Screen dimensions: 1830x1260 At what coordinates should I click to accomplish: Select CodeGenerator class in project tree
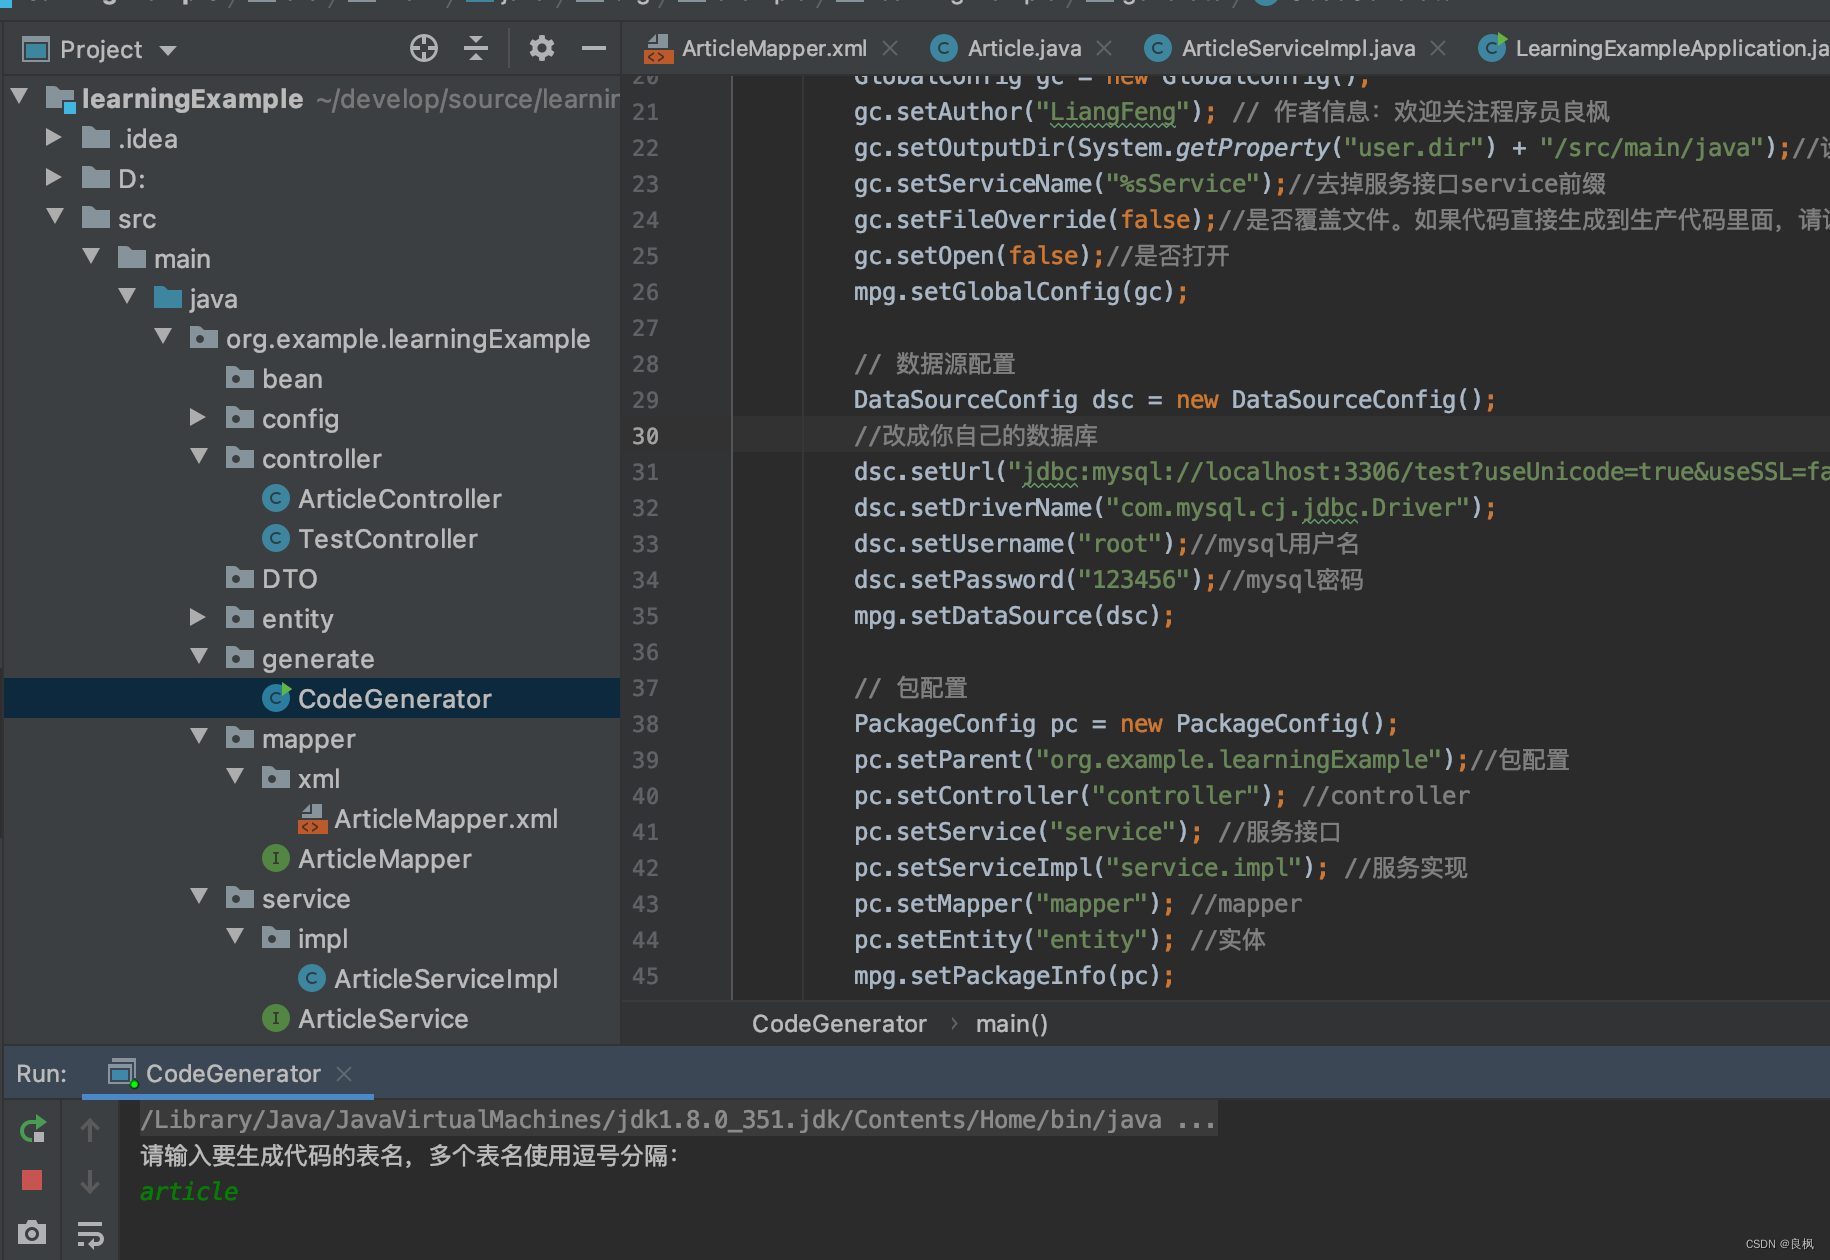[x=394, y=699]
